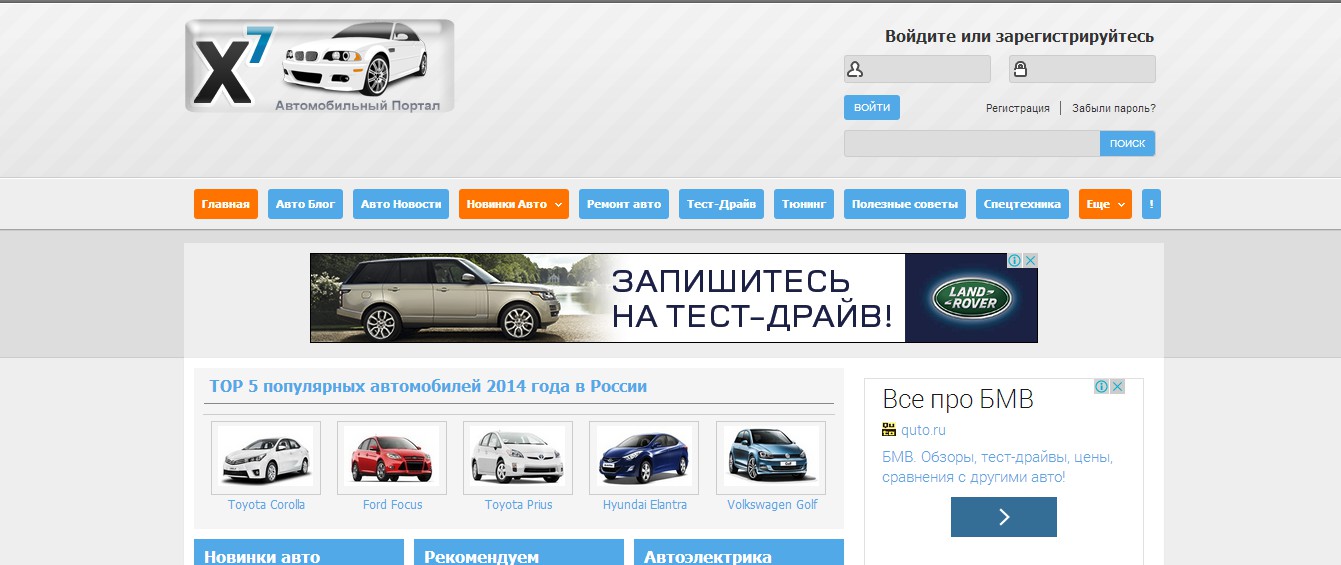Open the Забыли пароль? link
Image resolution: width=1341 pixels, height=565 pixels.
tap(1114, 108)
